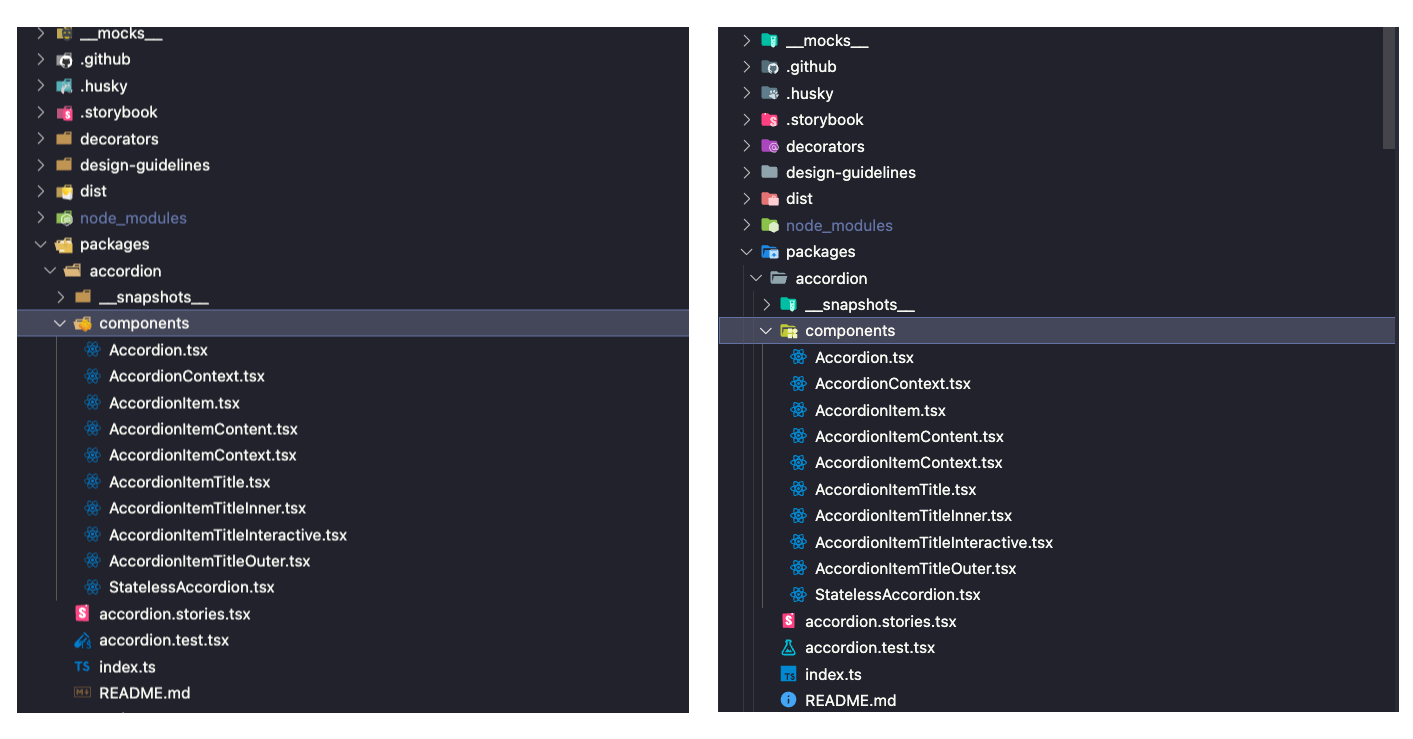
Task: Click the red dist folder icon in right panel
Action: pyautogui.click(x=769, y=199)
